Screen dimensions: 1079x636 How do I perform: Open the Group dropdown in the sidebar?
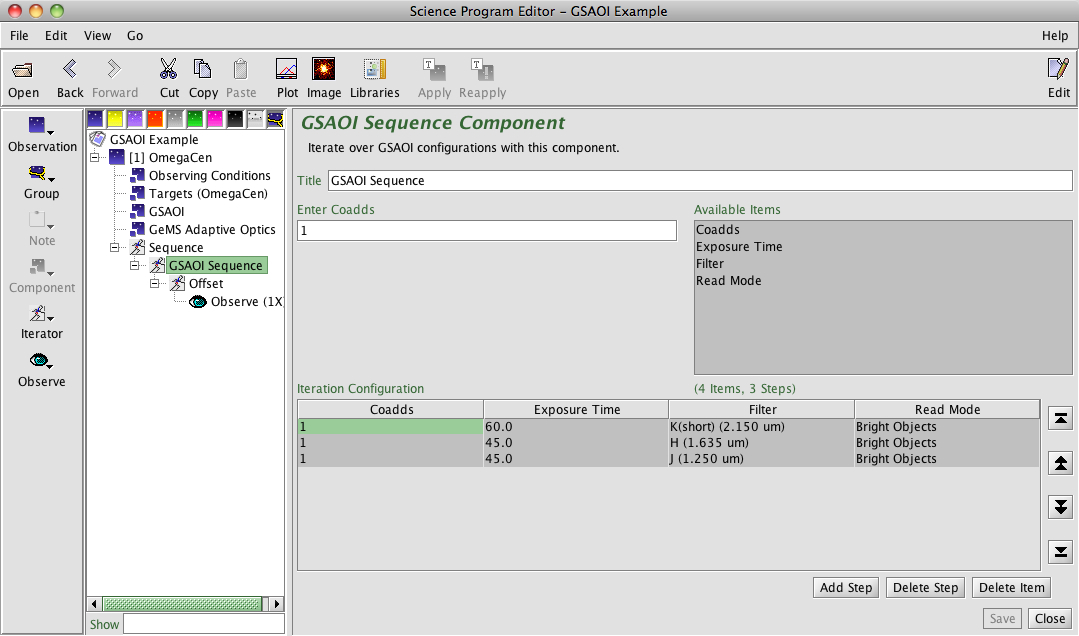pyautogui.click(x=41, y=182)
